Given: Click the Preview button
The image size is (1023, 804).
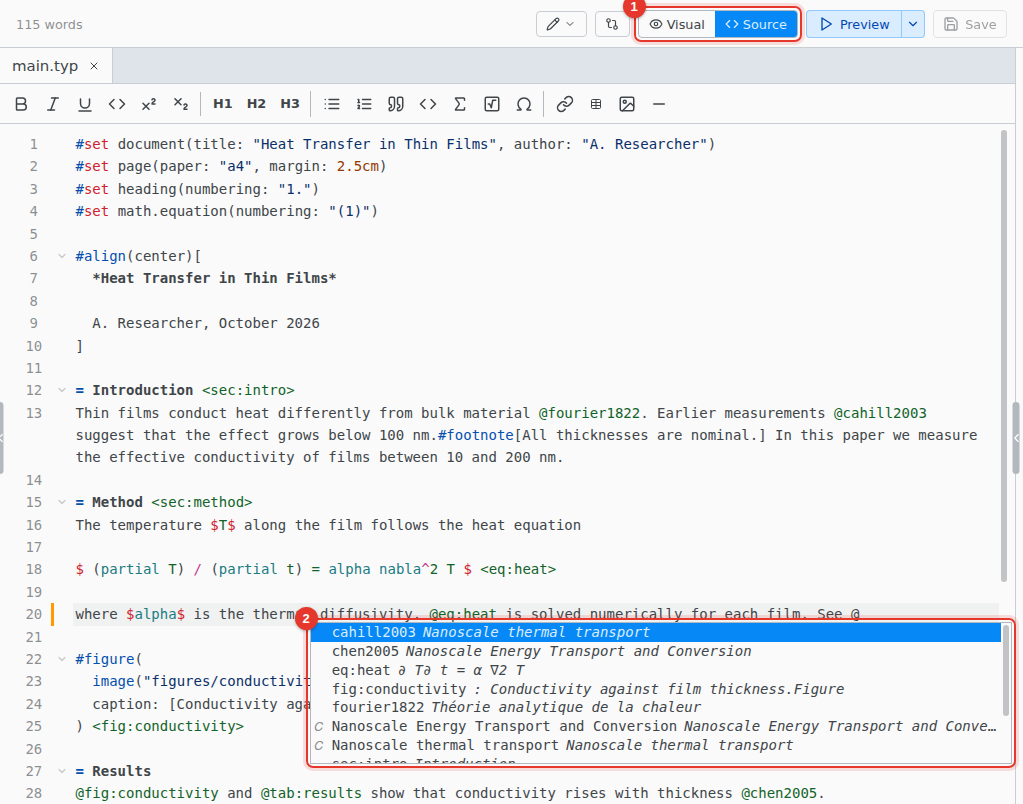Looking at the screenshot, I should click(x=854, y=24).
